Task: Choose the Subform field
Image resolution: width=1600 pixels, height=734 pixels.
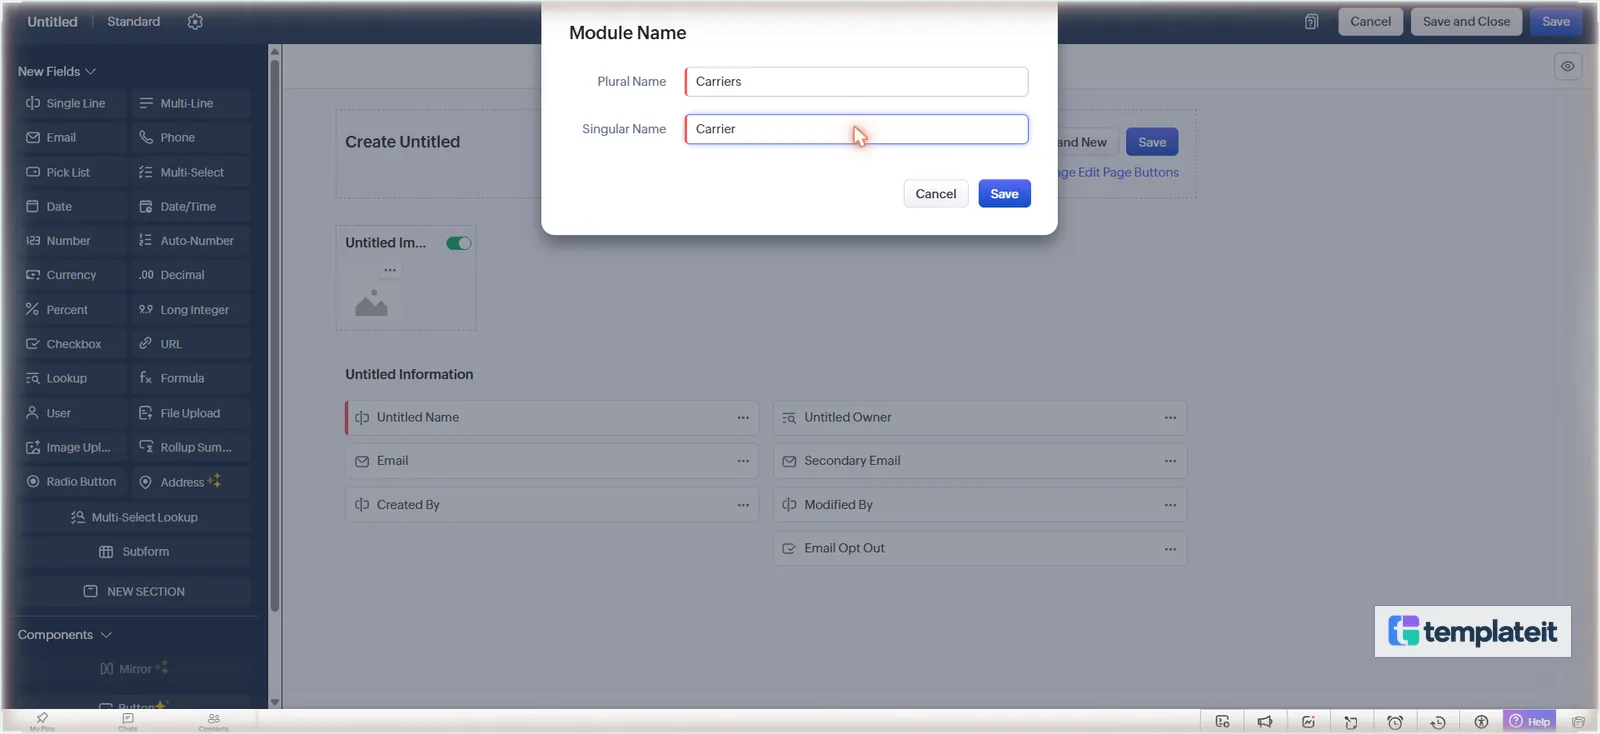Action: point(135,552)
